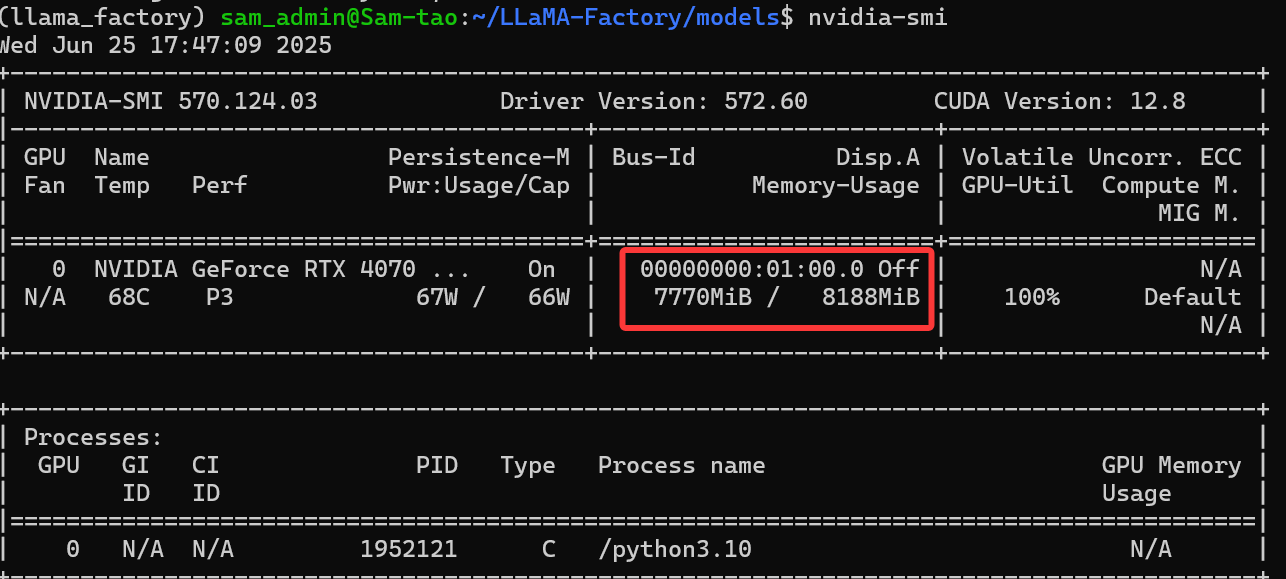Click "Driver Version: 572.60" text
The image size is (1286, 579).
(654, 101)
